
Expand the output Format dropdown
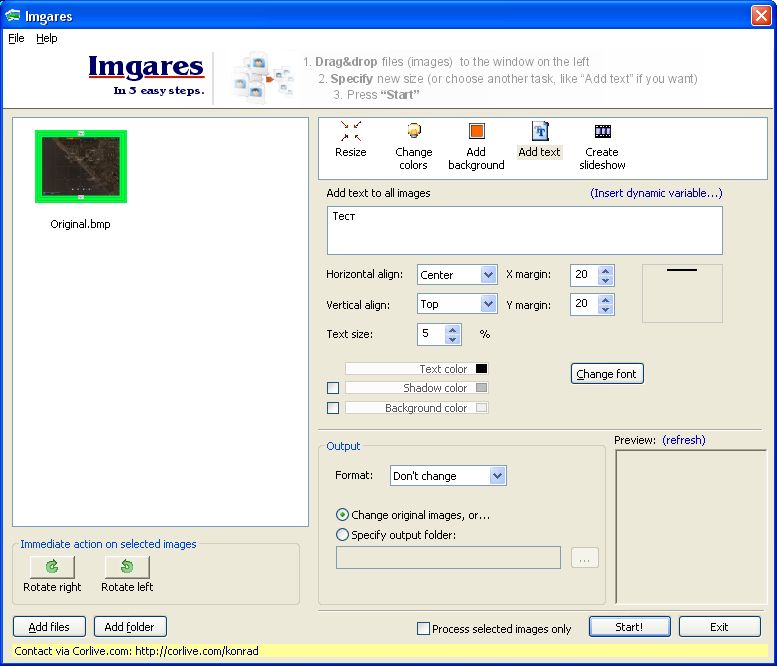(x=498, y=476)
